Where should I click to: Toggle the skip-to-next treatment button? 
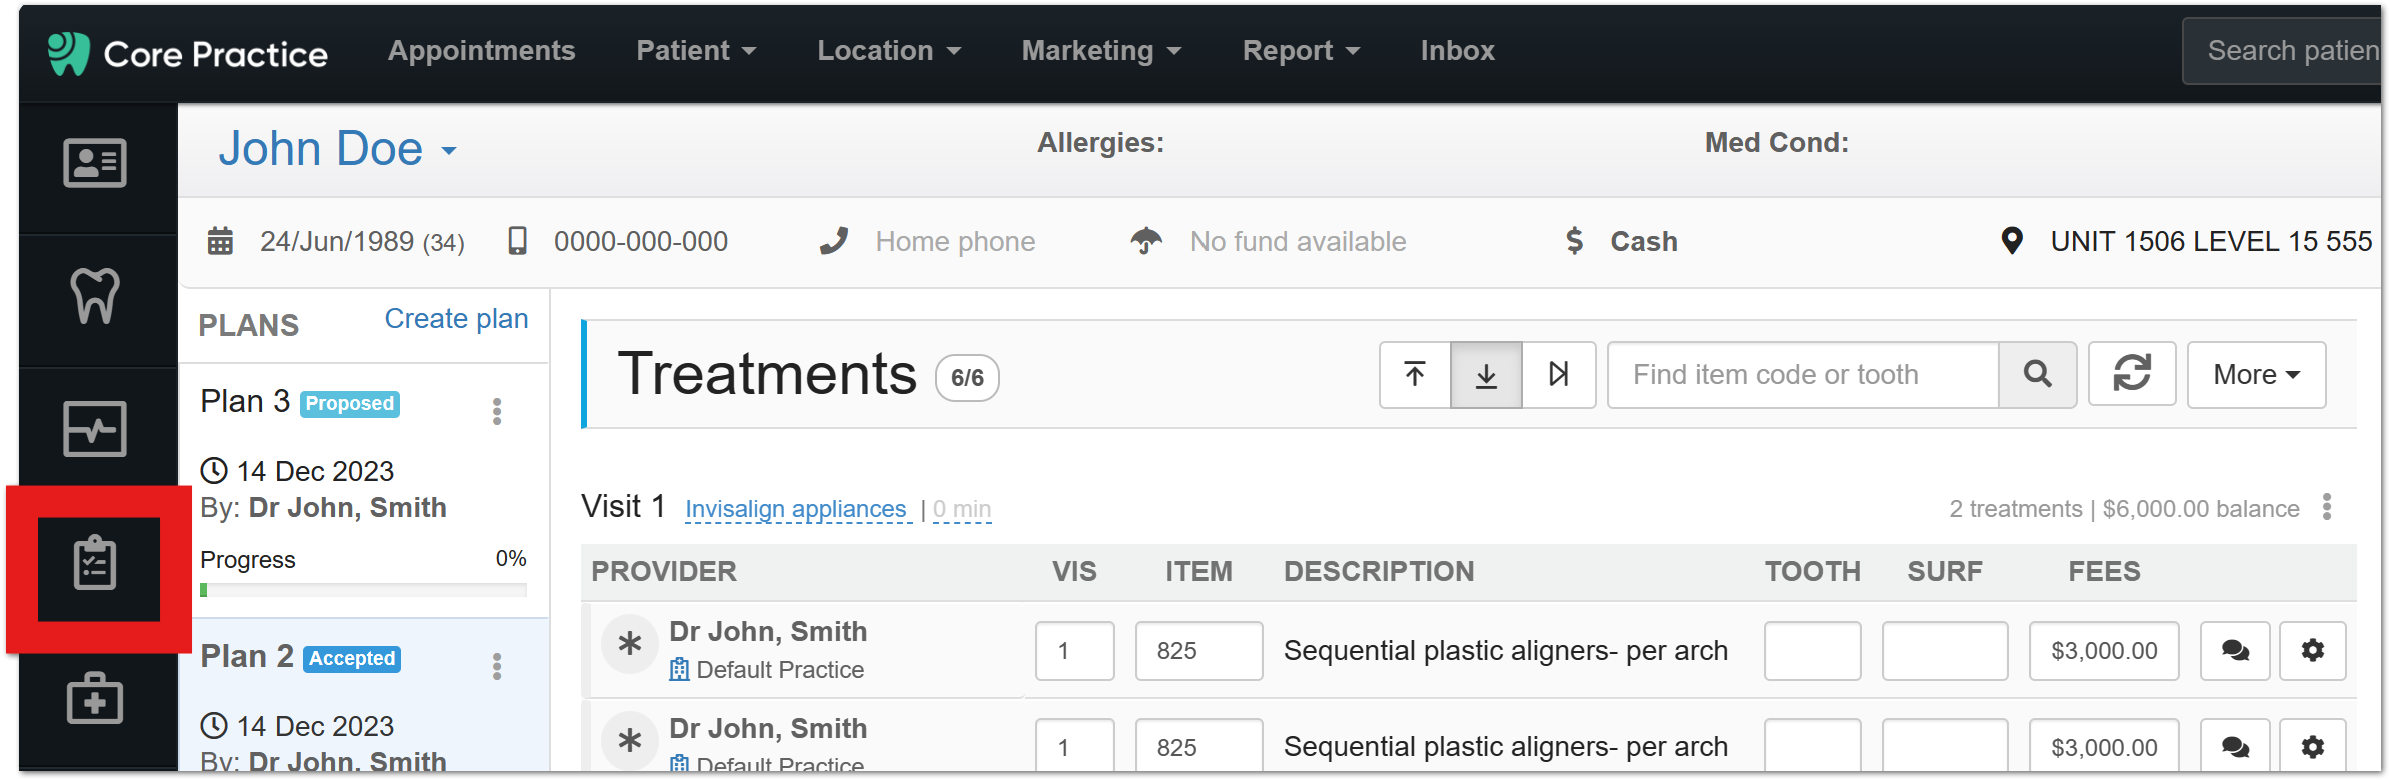(1558, 375)
